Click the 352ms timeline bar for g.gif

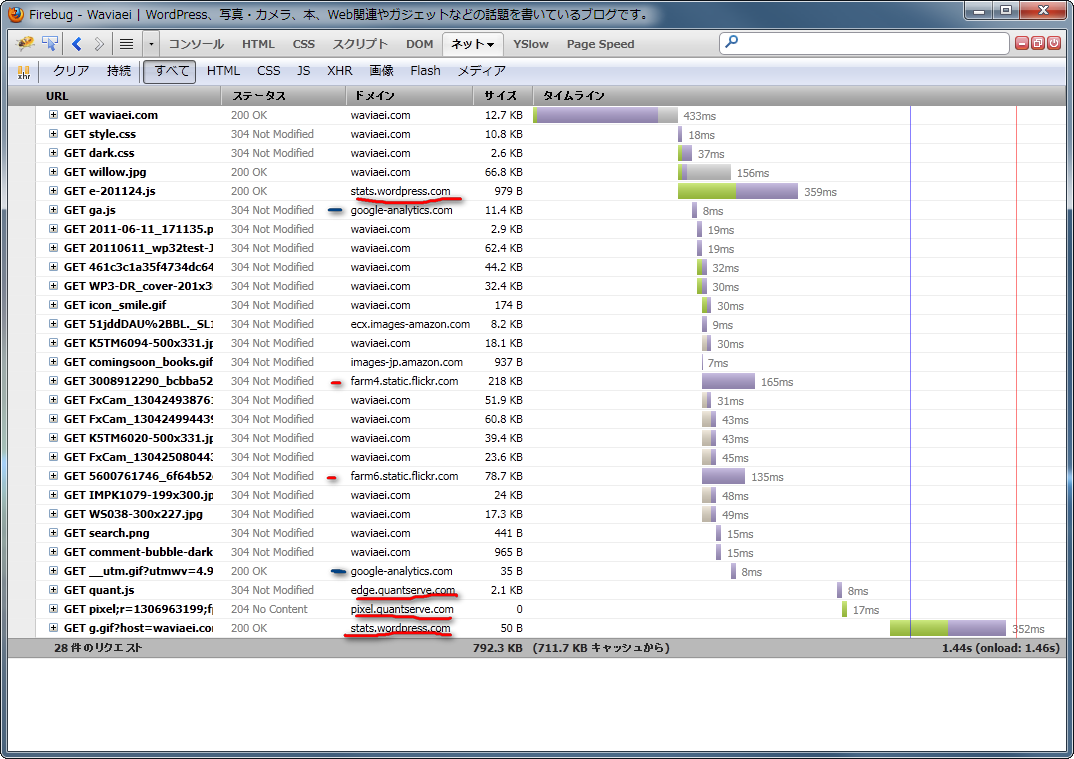coord(948,628)
